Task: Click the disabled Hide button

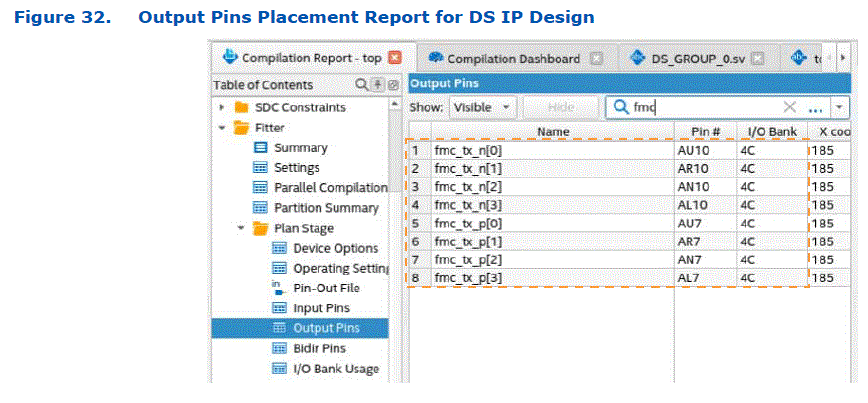Action: 560,107
